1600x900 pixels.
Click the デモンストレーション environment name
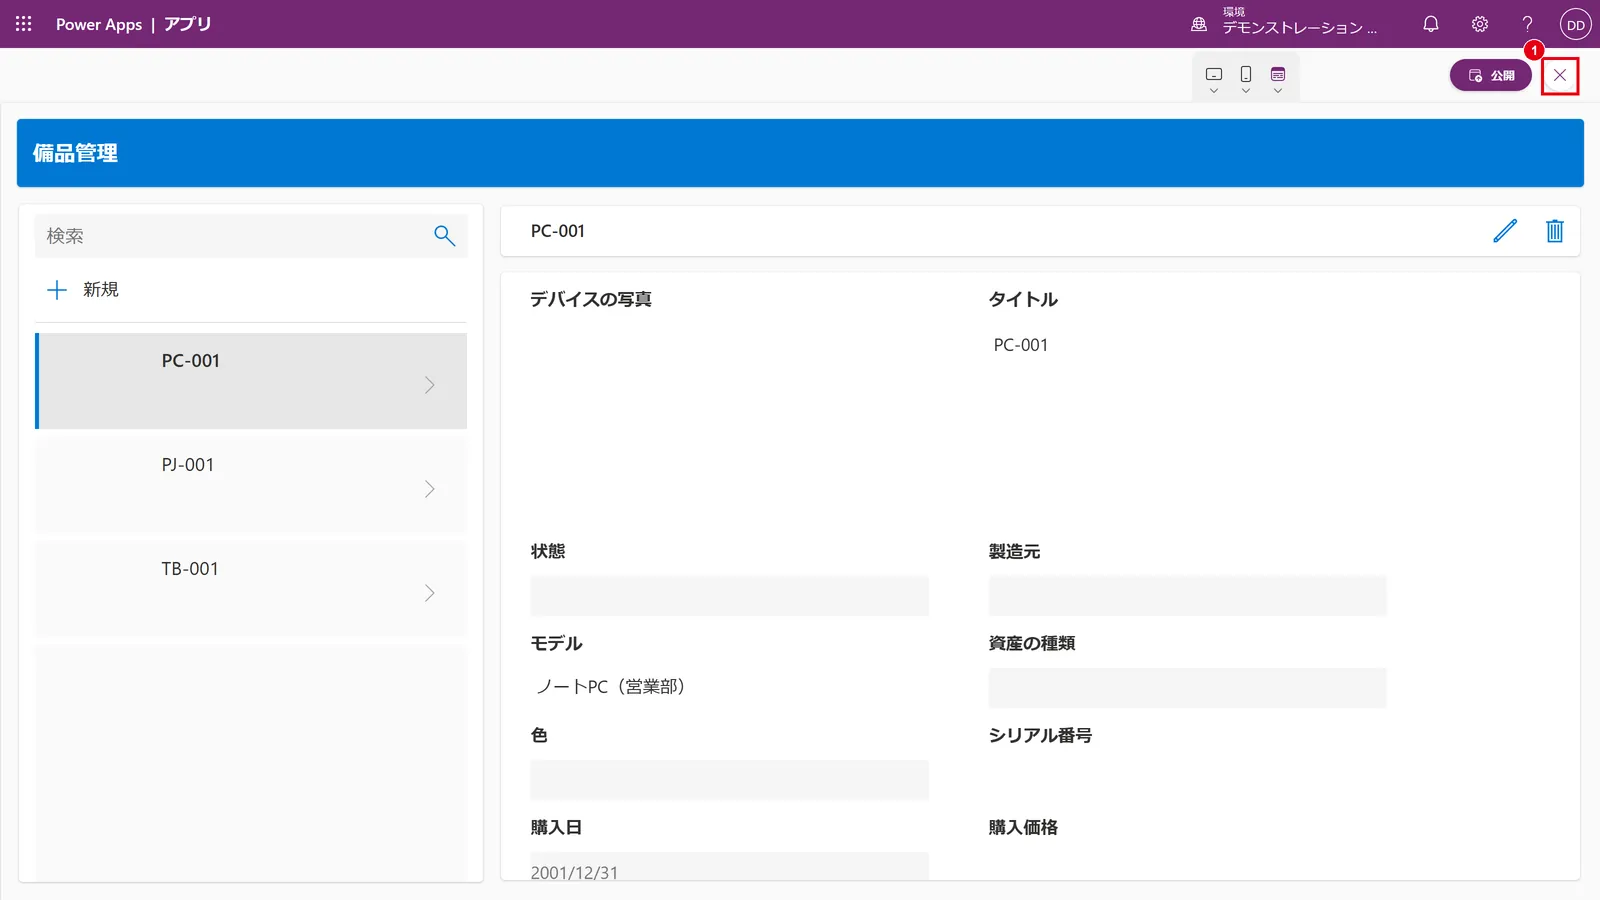click(1299, 28)
